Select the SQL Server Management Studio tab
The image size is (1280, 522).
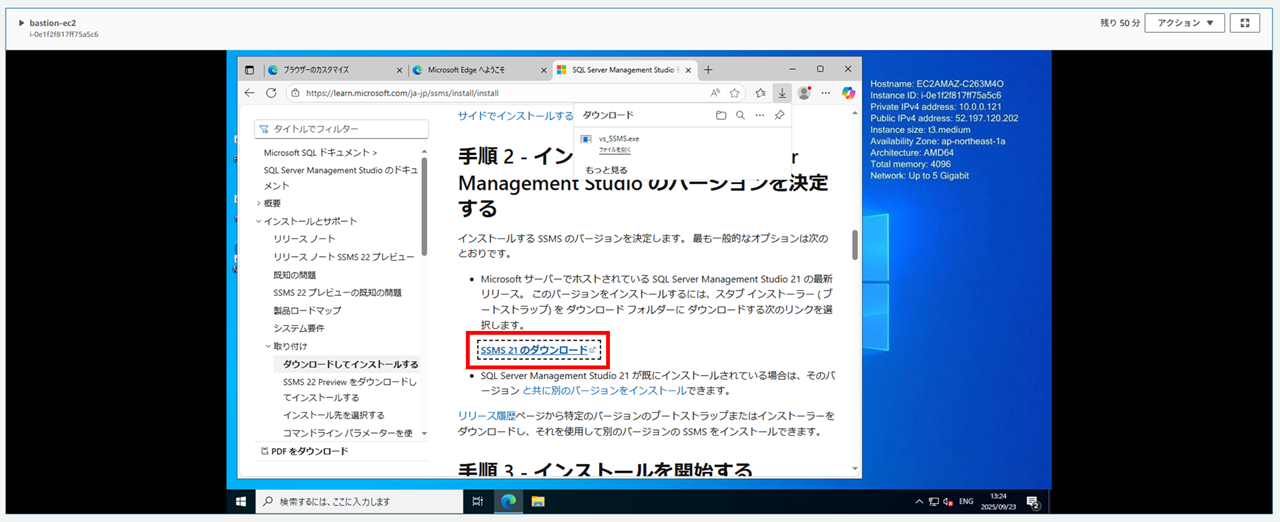pos(624,70)
